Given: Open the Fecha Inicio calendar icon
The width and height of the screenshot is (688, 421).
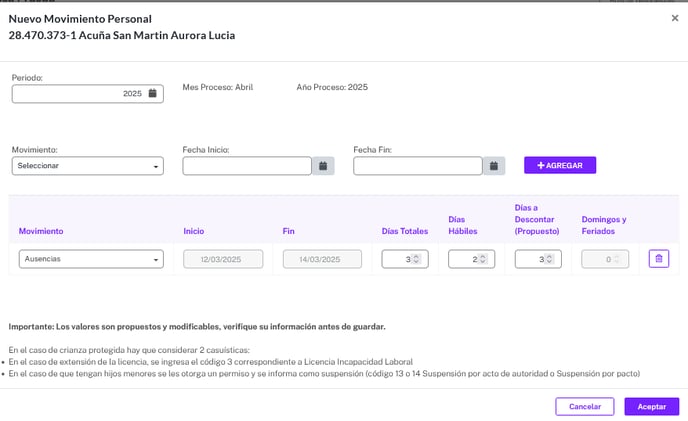Looking at the screenshot, I should click(323, 166).
